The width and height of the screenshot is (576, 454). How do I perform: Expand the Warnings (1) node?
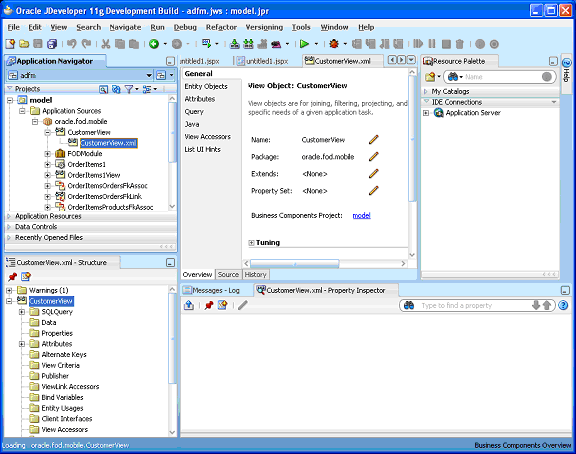(9, 291)
